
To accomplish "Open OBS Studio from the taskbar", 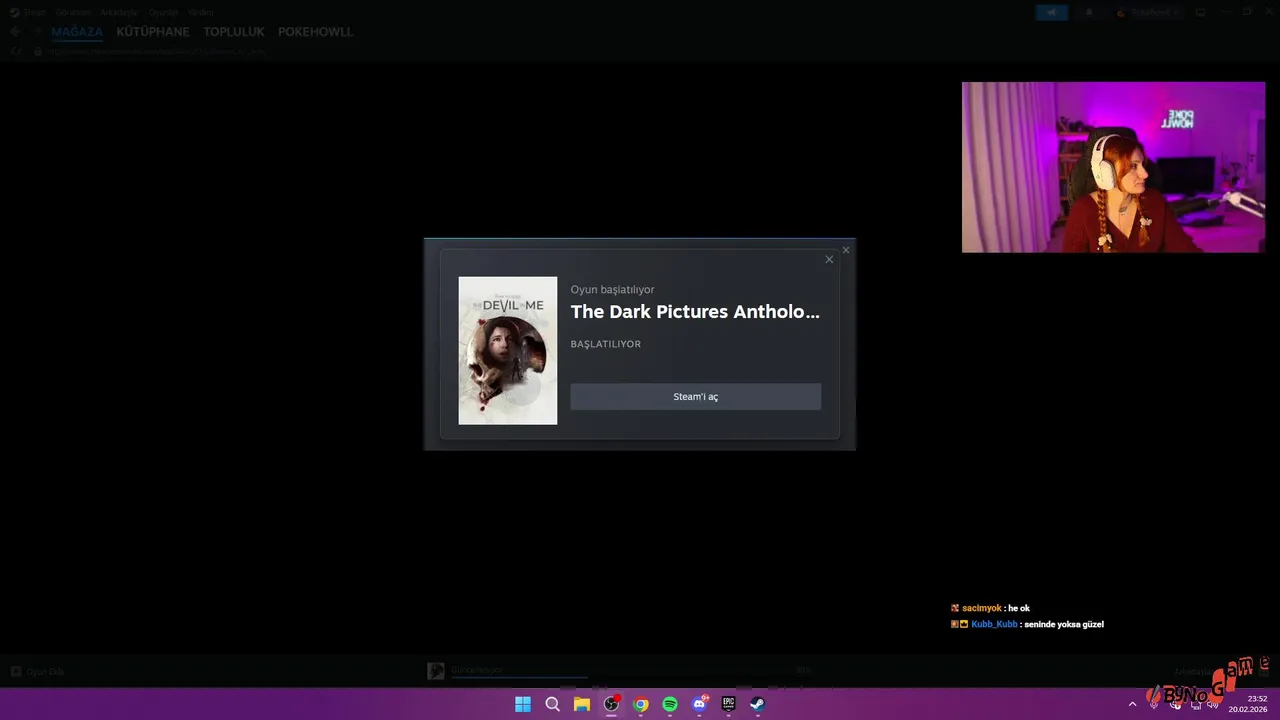I will [611, 704].
